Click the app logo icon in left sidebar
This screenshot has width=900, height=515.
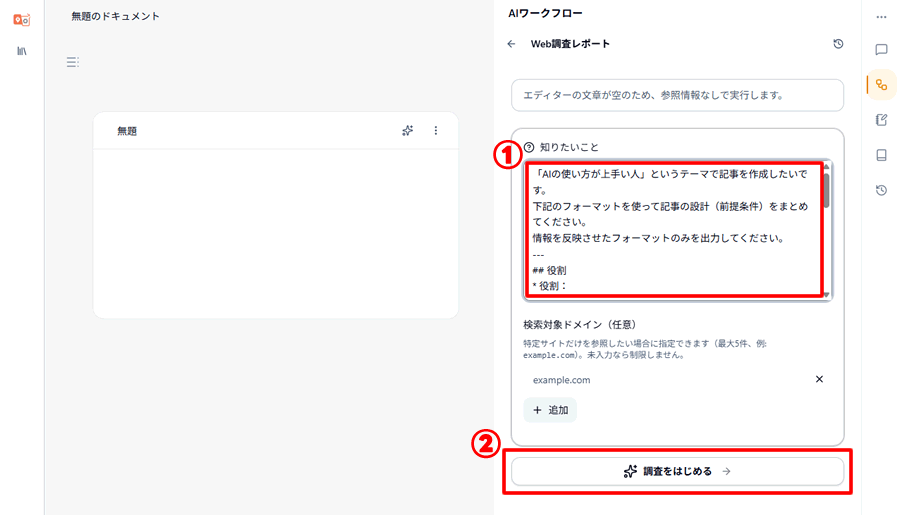coord(21,20)
